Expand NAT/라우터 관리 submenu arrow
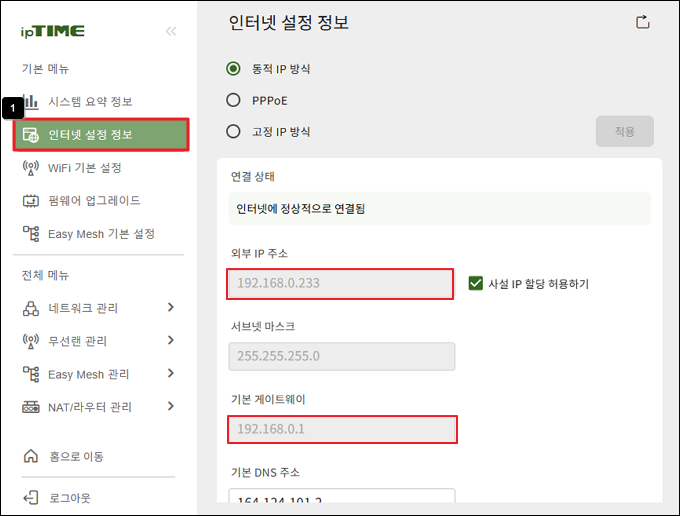The height and width of the screenshot is (516, 680). [x=171, y=406]
